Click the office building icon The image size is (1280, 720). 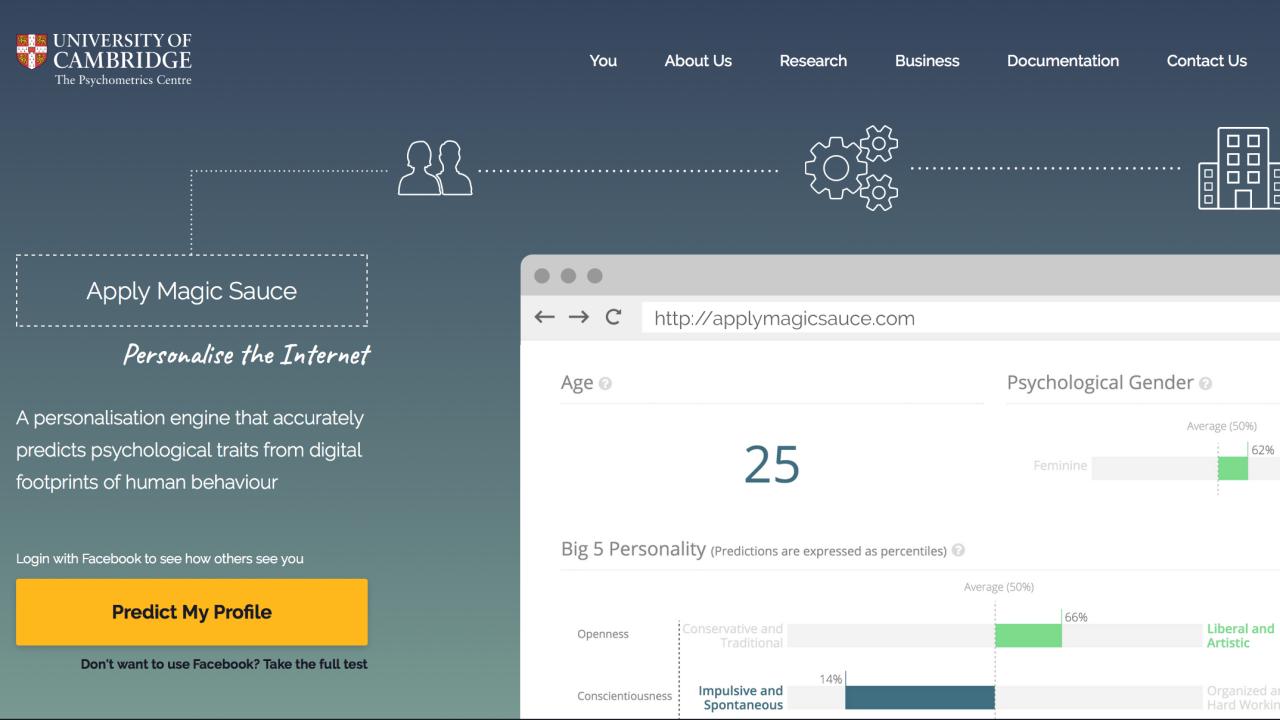pyautogui.click(x=1239, y=168)
